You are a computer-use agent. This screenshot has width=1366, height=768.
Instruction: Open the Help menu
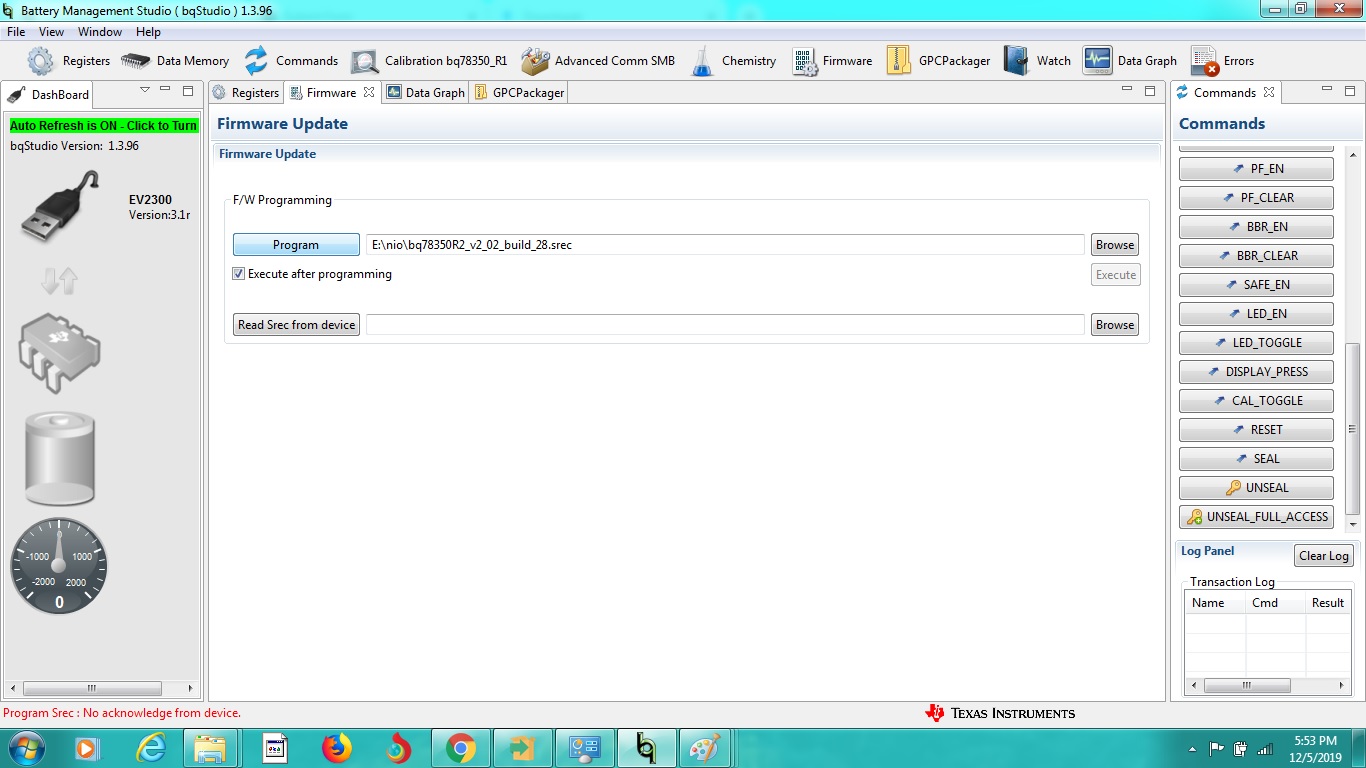click(x=148, y=32)
